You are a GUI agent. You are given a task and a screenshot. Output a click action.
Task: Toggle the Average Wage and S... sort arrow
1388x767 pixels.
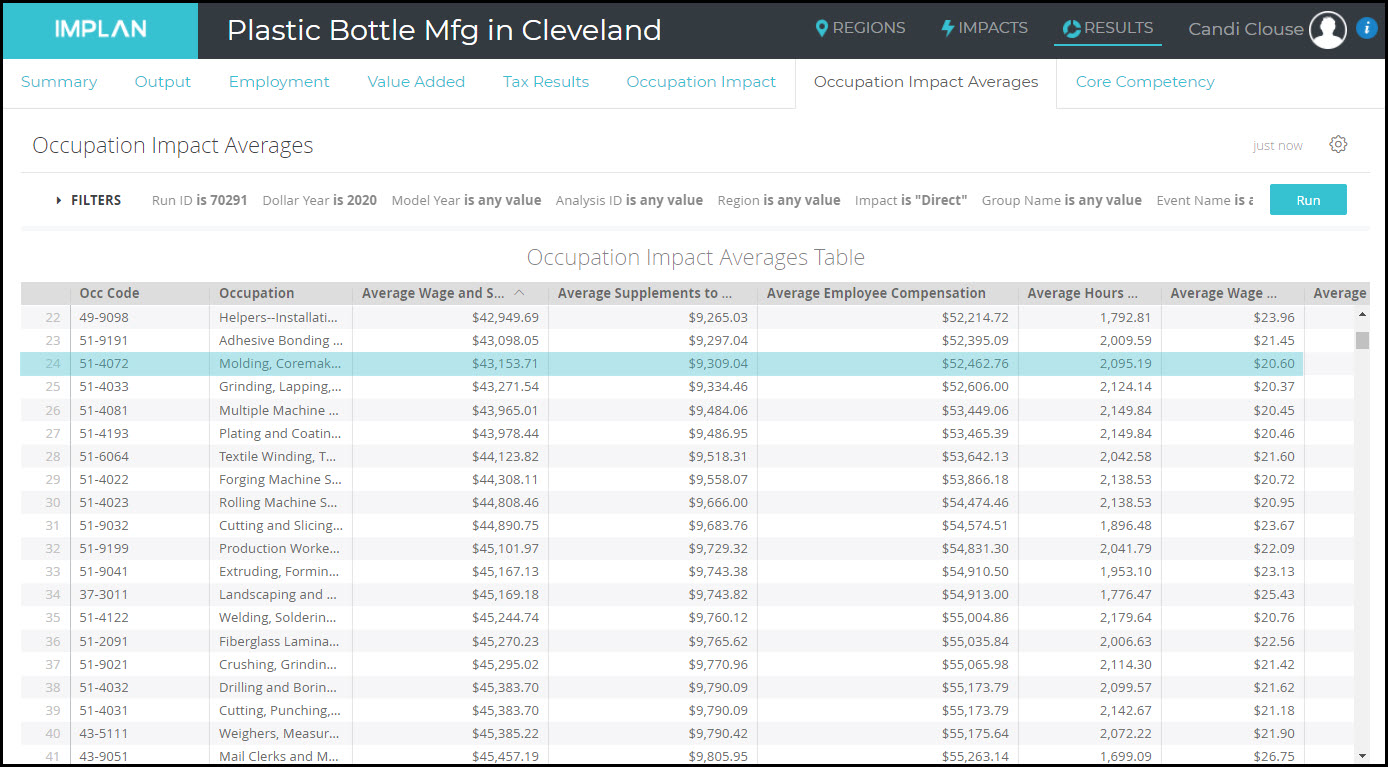click(519, 293)
